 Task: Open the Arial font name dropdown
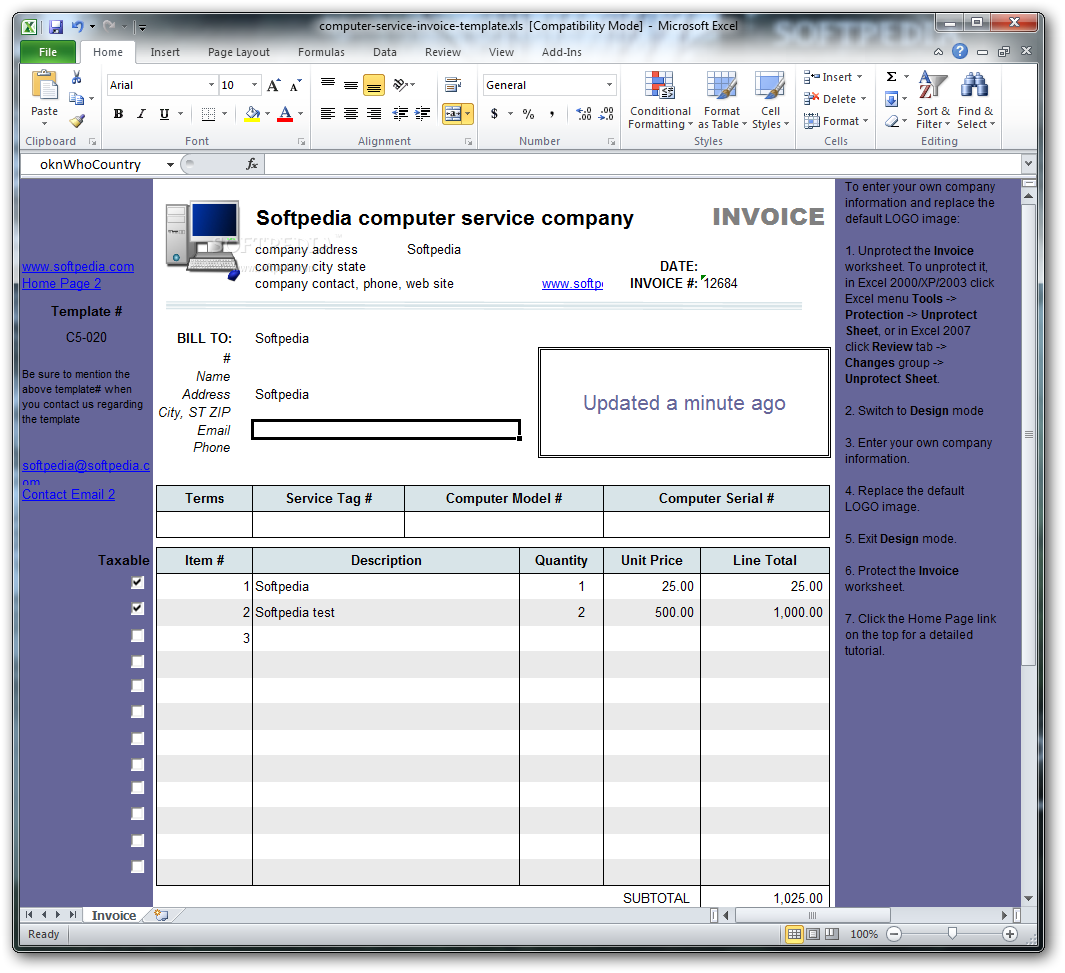coord(211,85)
